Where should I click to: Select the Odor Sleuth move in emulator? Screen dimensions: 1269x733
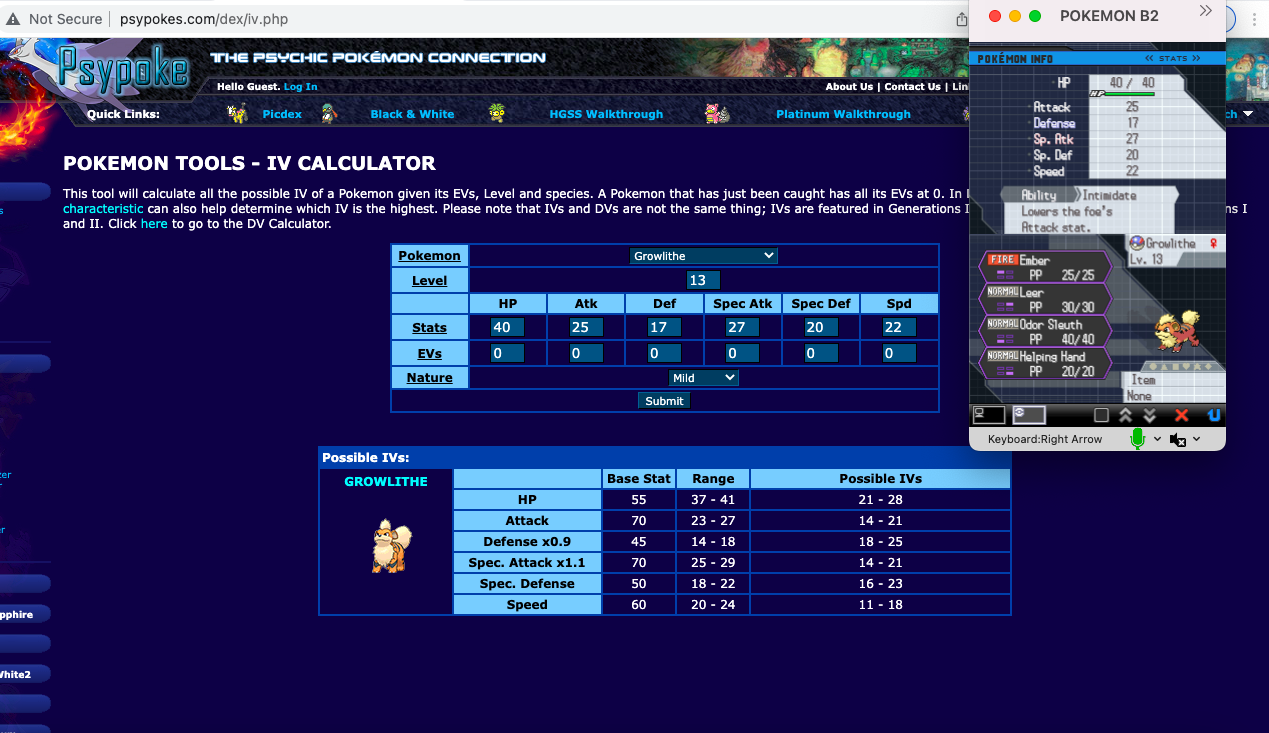click(1047, 331)
